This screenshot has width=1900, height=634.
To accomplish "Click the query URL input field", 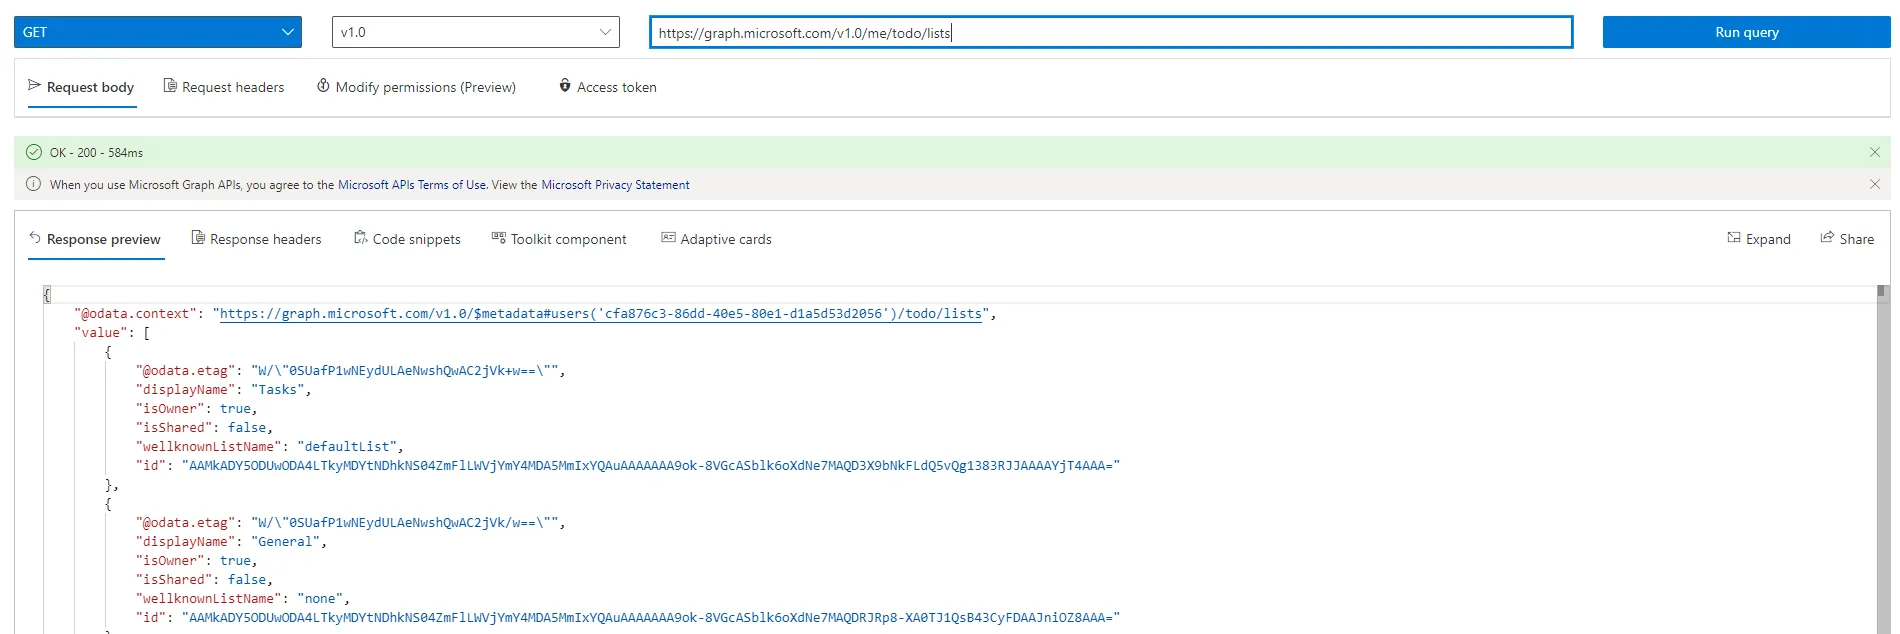I will pyautogui.click(x=1111, y=32).
